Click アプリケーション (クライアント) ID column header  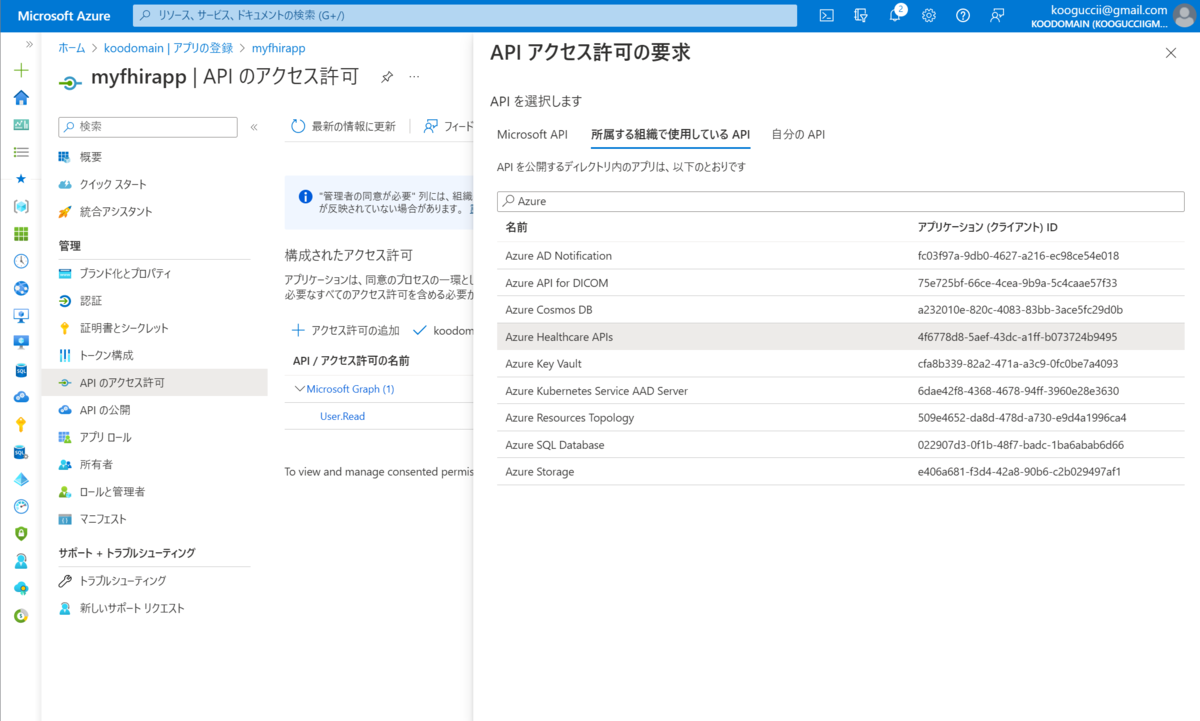point(987,228)
